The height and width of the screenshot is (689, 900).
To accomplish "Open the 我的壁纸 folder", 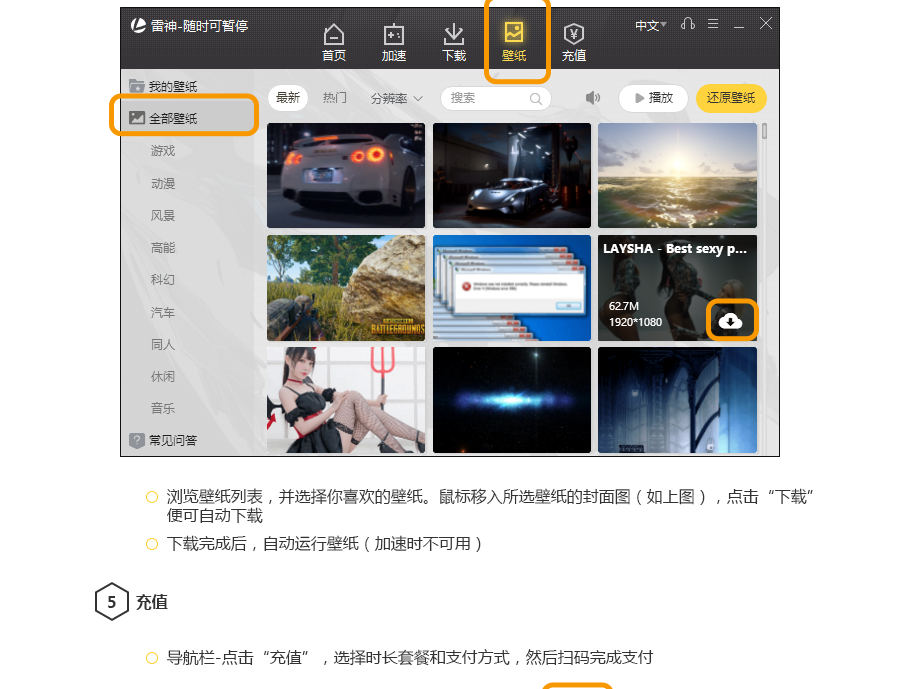I will pyautogui.click(x=163, y=86).
